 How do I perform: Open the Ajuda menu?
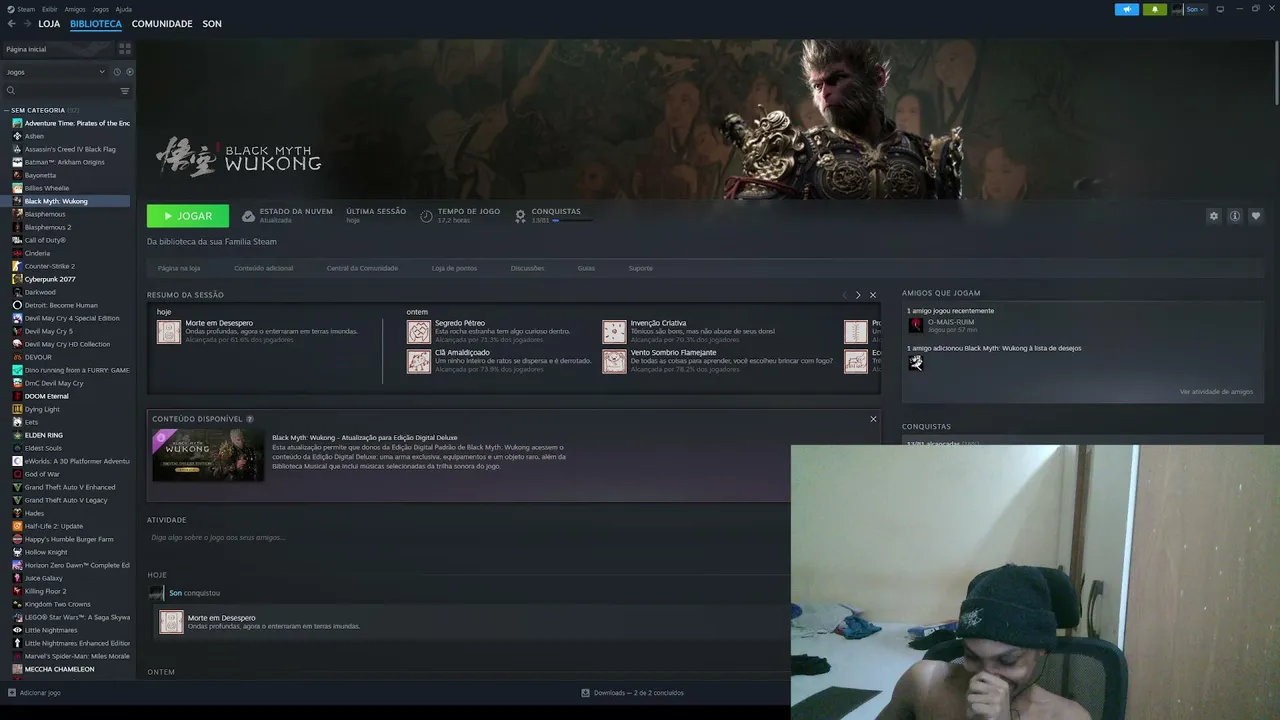pos(123,9)
